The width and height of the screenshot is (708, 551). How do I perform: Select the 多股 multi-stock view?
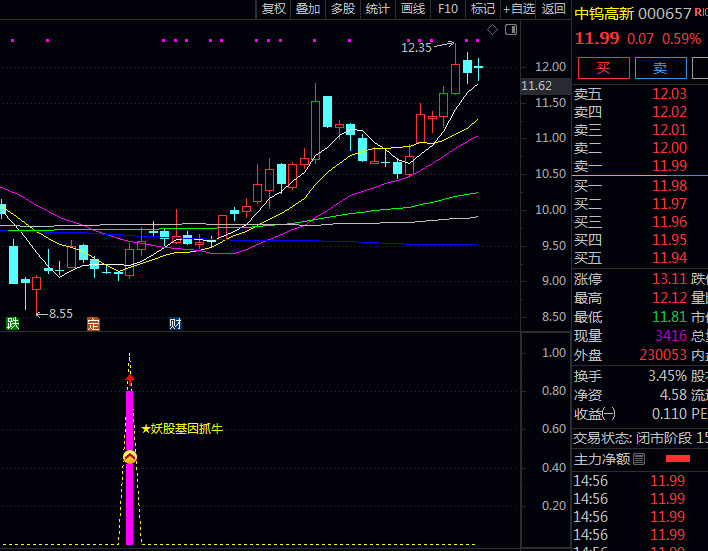343,9
